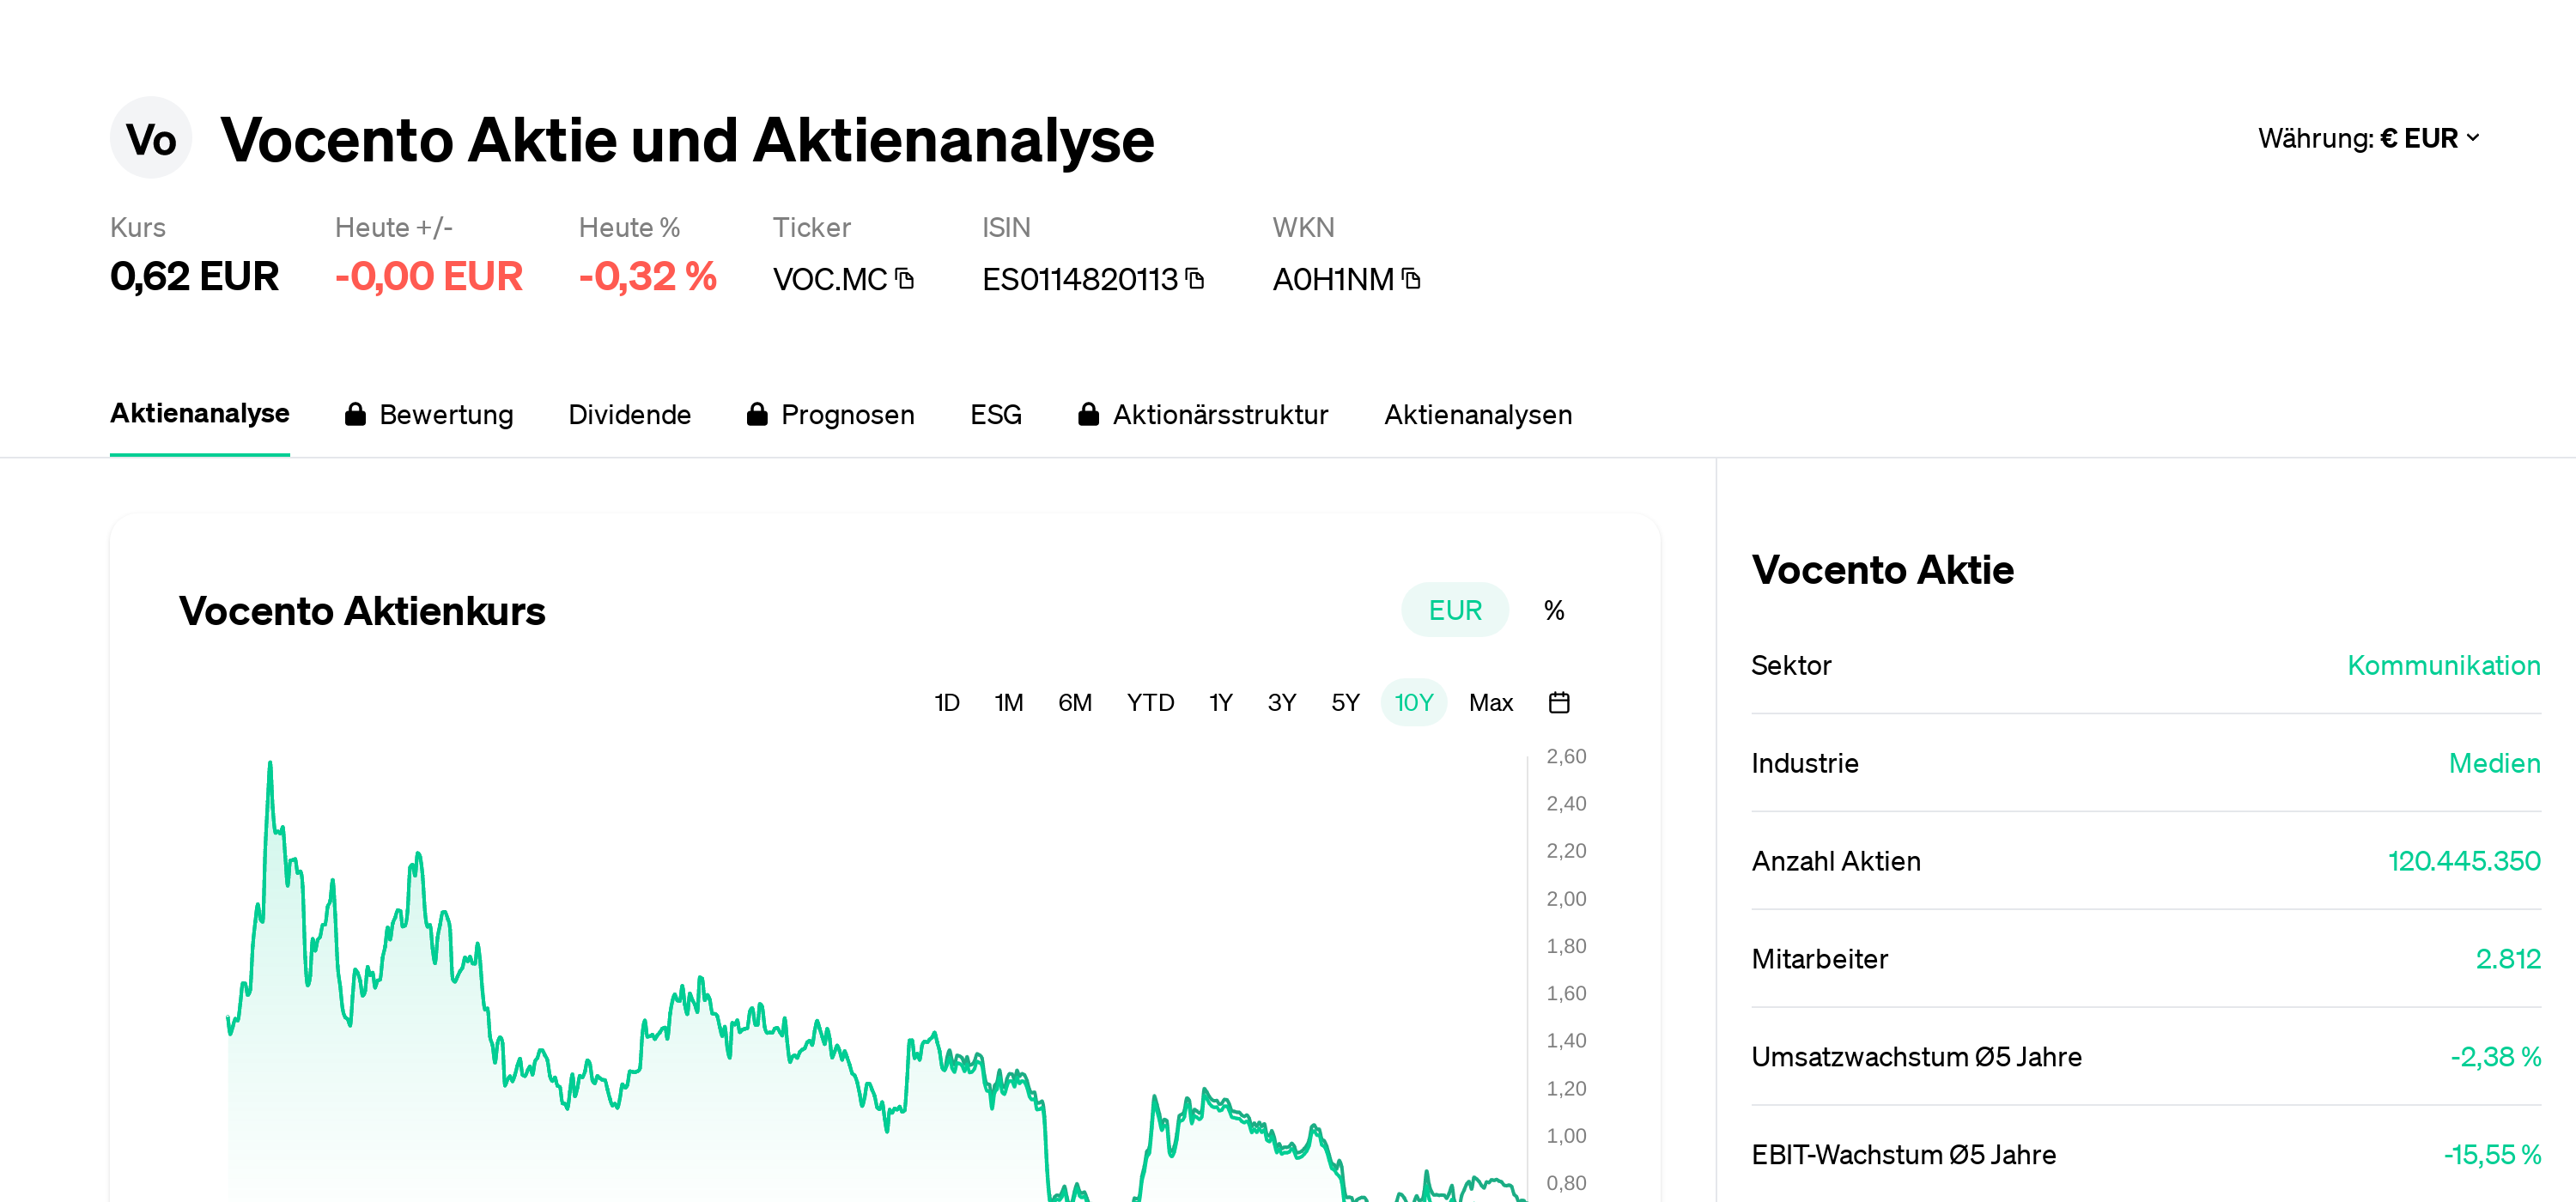Switch chart display to percent mode
This screenshot has width=2576, height=1202.
1553,609
